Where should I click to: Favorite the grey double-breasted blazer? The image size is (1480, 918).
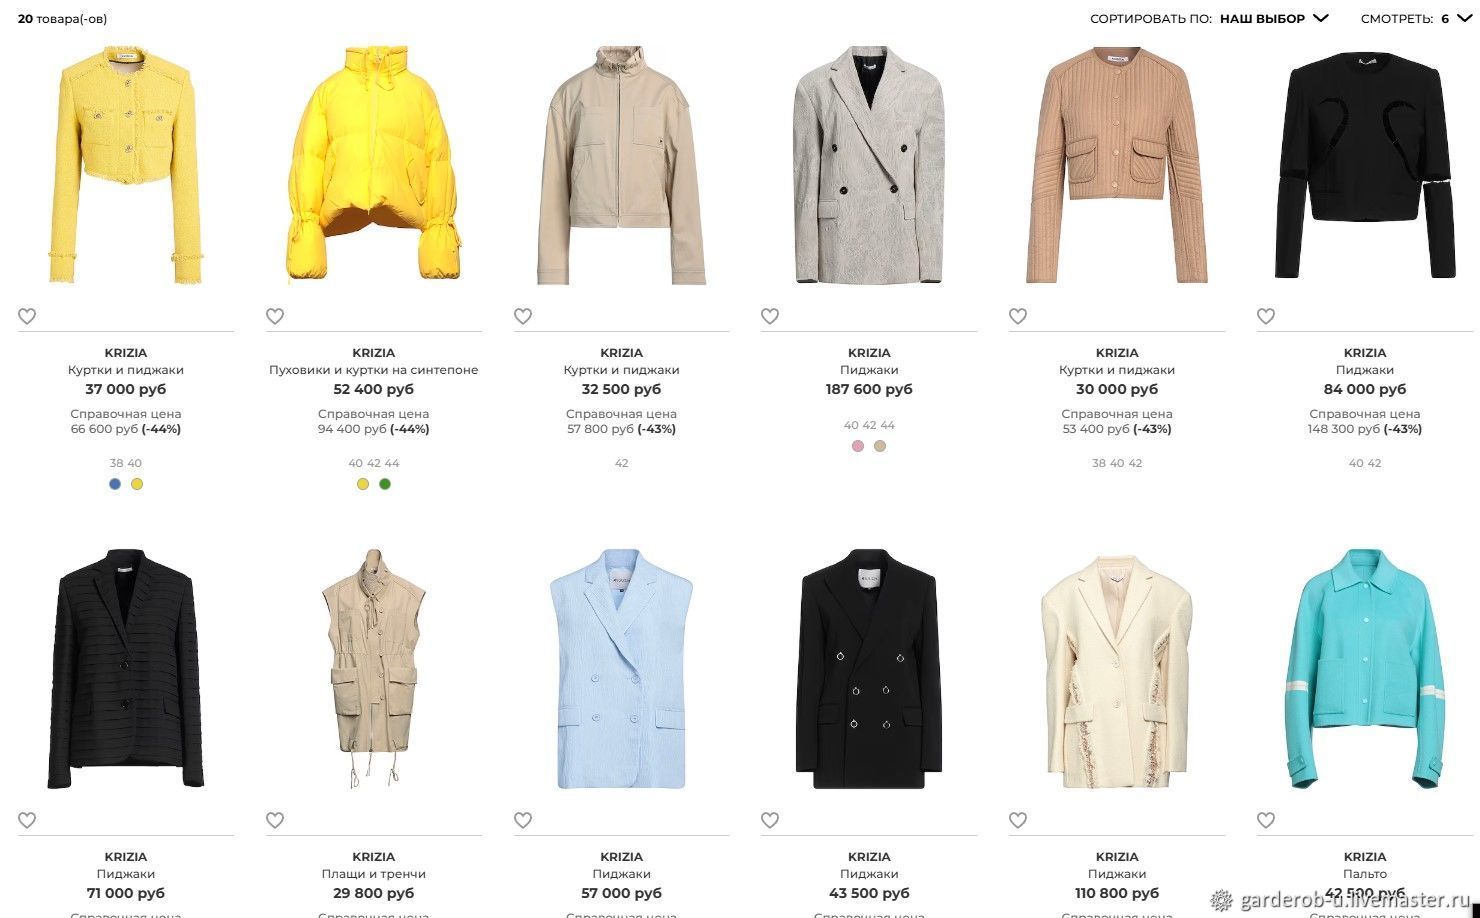coord(770,316)
